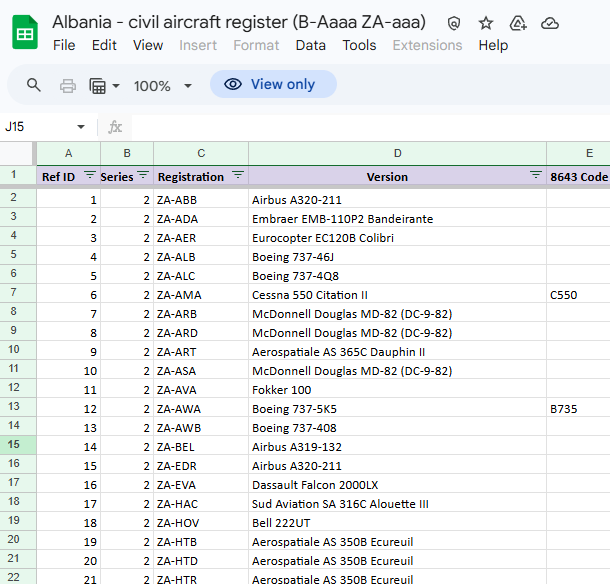Toggle the filter on the Ref ID column
Screen dimensions: 610x584
pos(90,176)
